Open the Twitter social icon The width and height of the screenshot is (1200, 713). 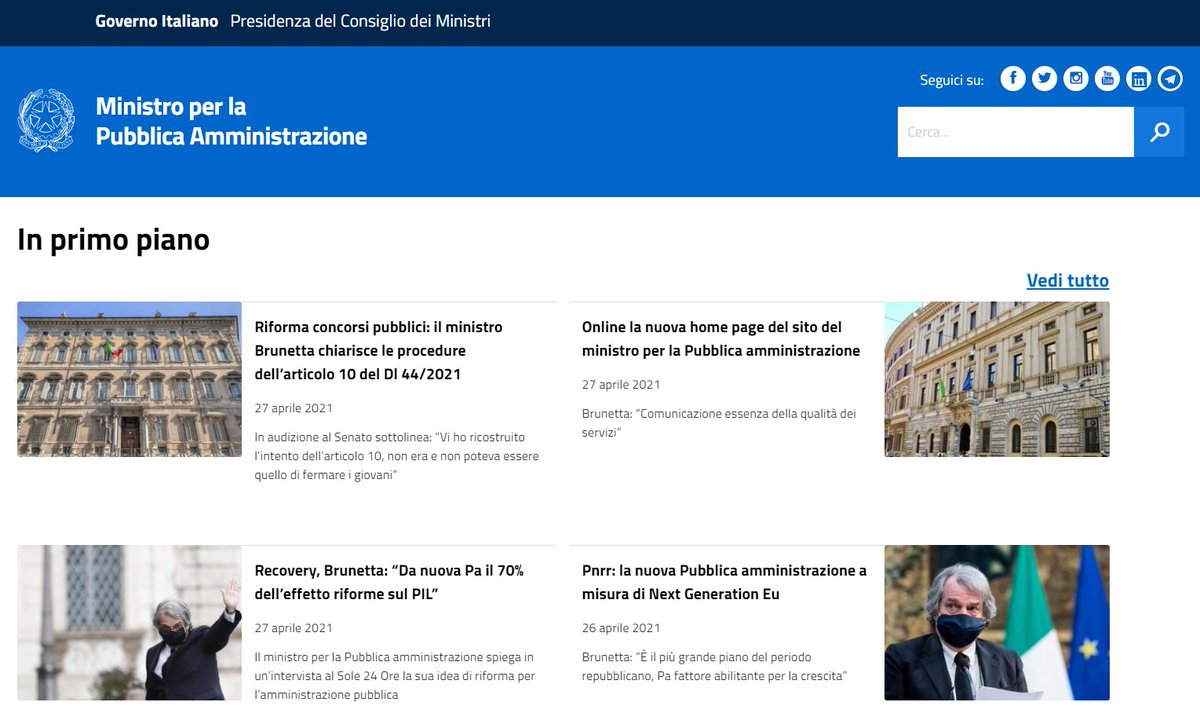(1044, 79)
